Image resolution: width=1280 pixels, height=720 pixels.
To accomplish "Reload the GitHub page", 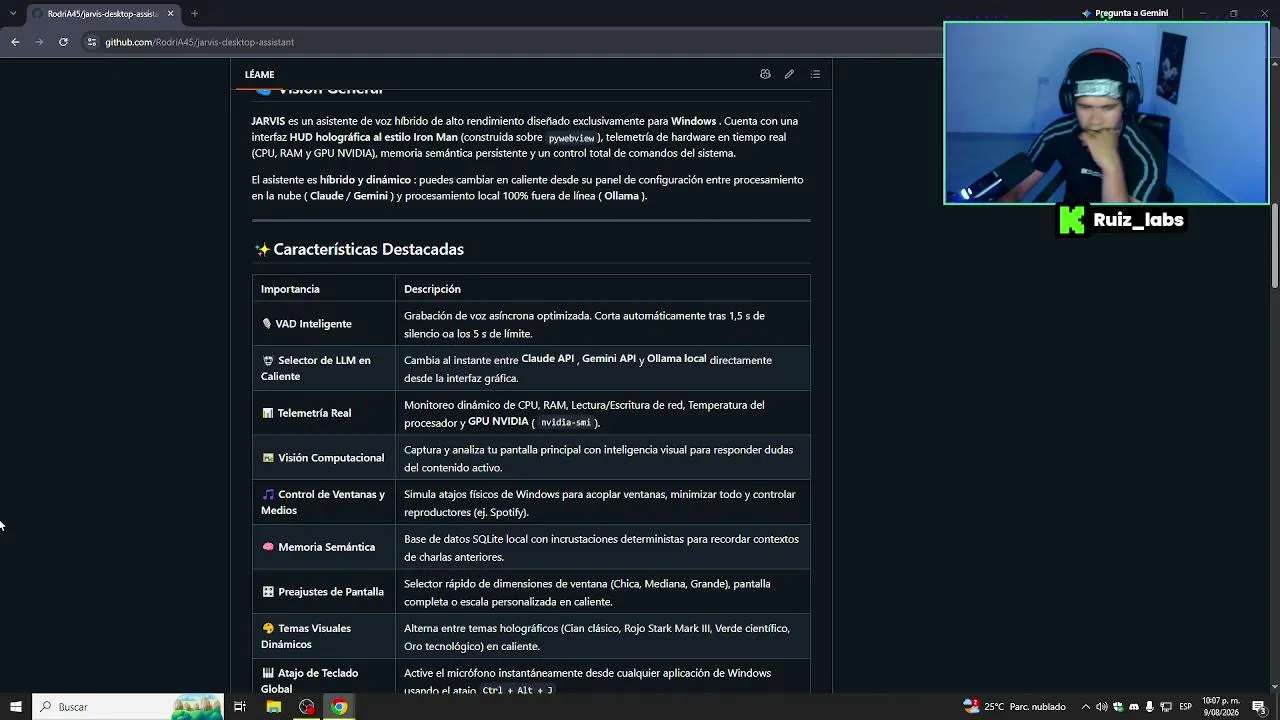I will coord(63,42).
